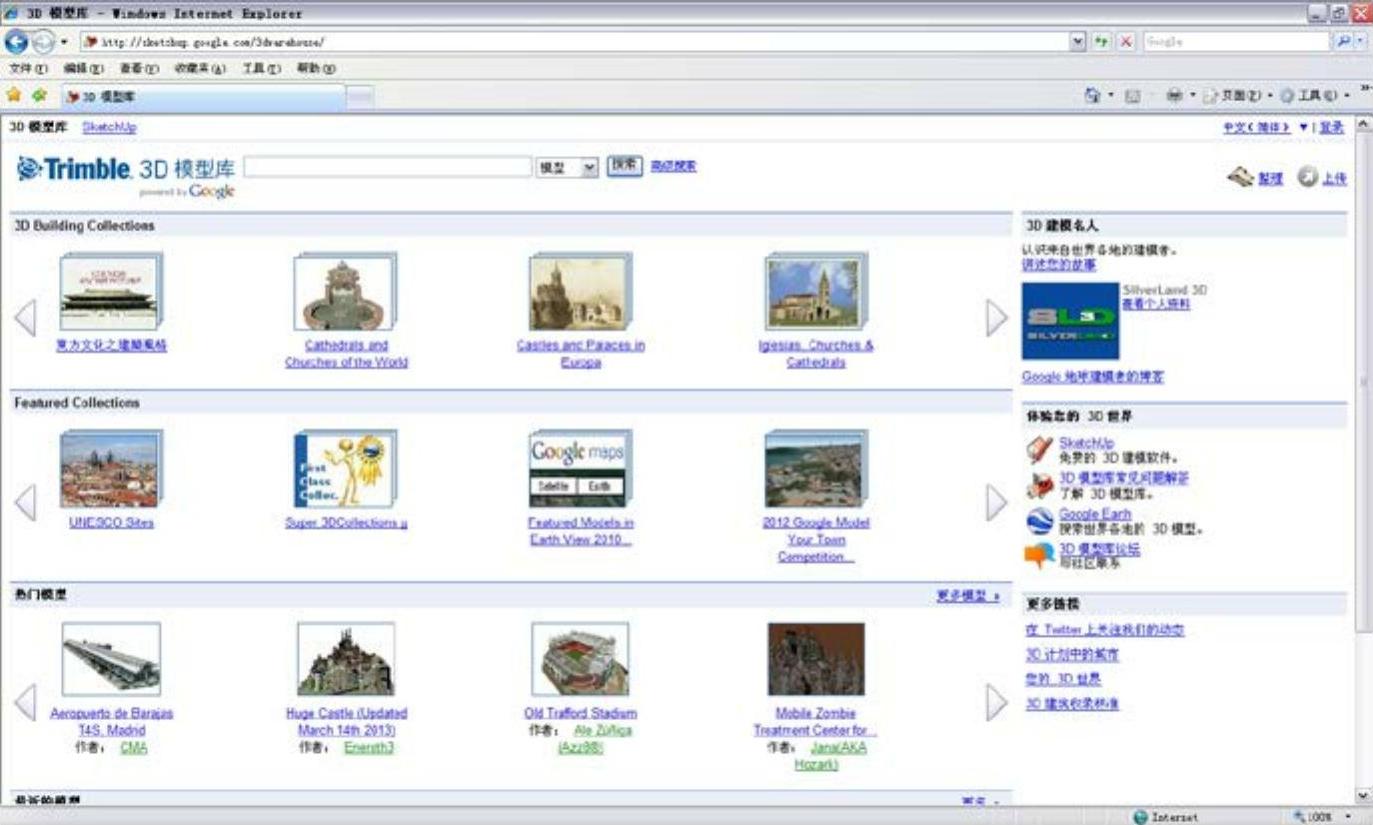Click the SilverLand 3D profile image
The image size is (1373, 825).
pos(1070,321)
